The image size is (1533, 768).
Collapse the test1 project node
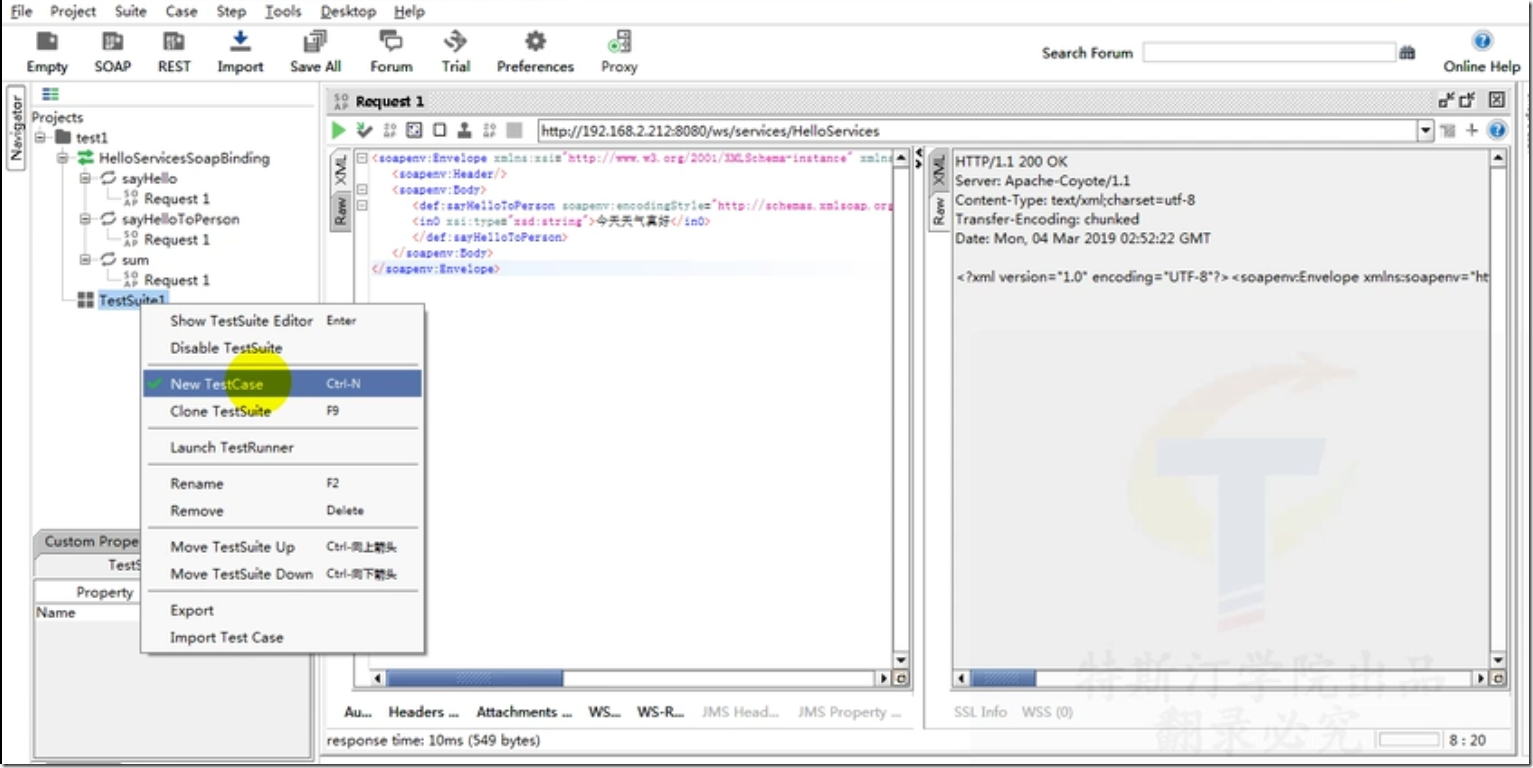41,137
